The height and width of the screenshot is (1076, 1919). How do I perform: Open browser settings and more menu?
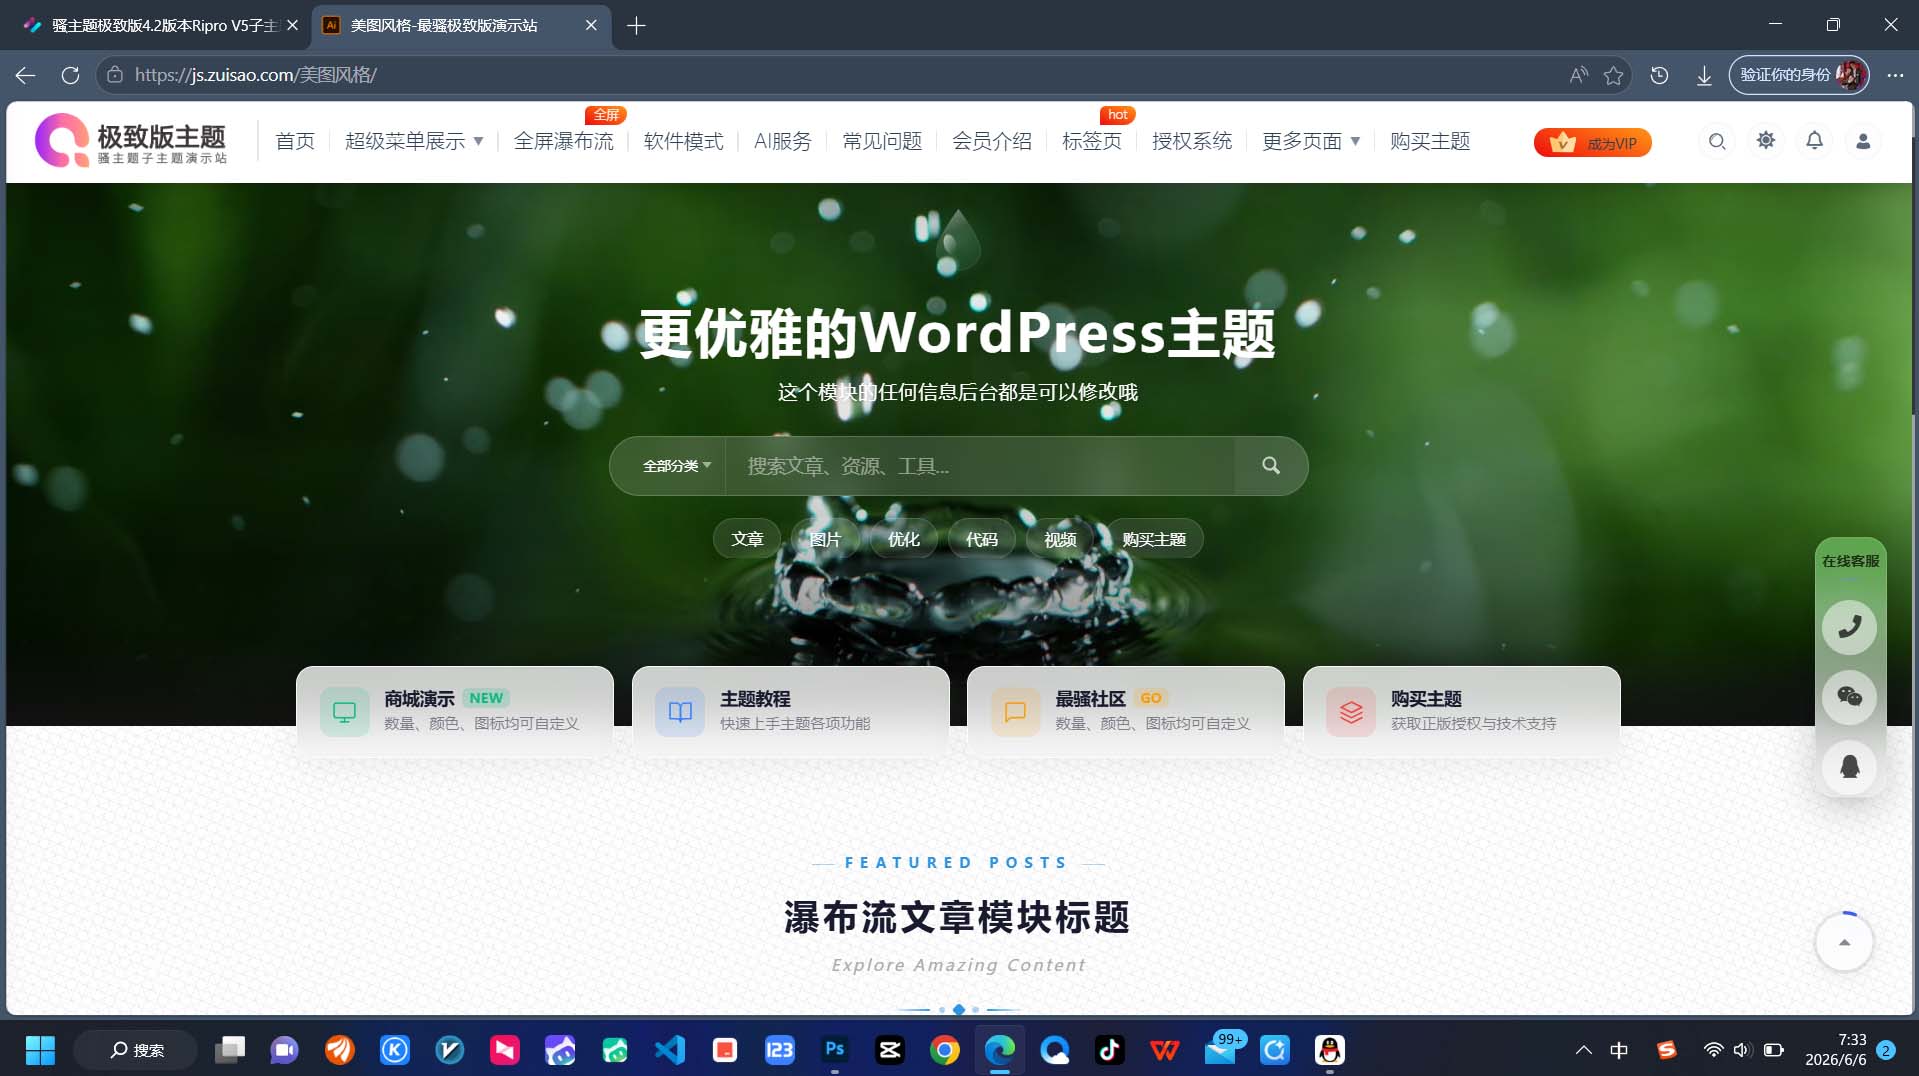click(x=1895, y=75)
